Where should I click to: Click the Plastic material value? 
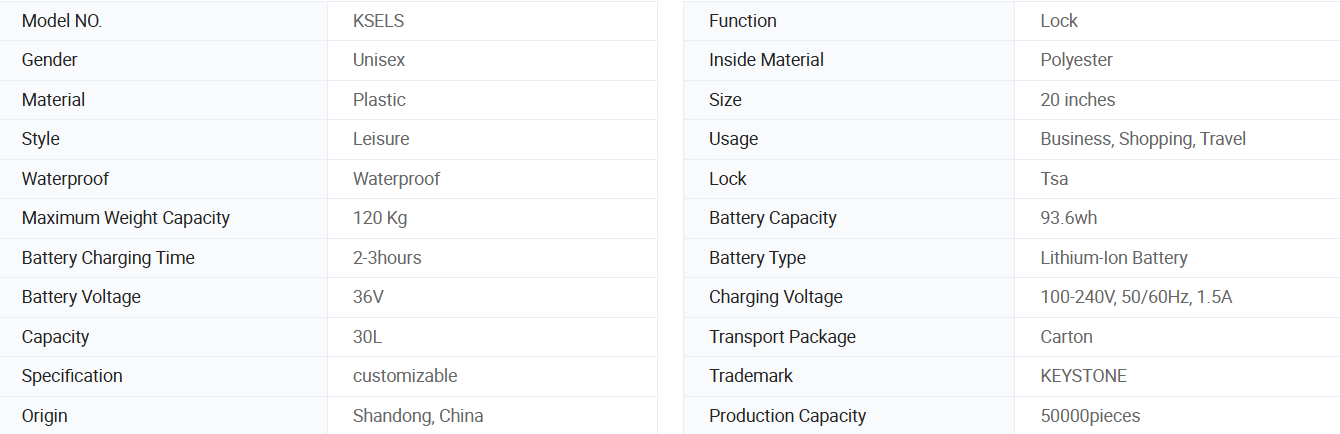coord(379,100)
